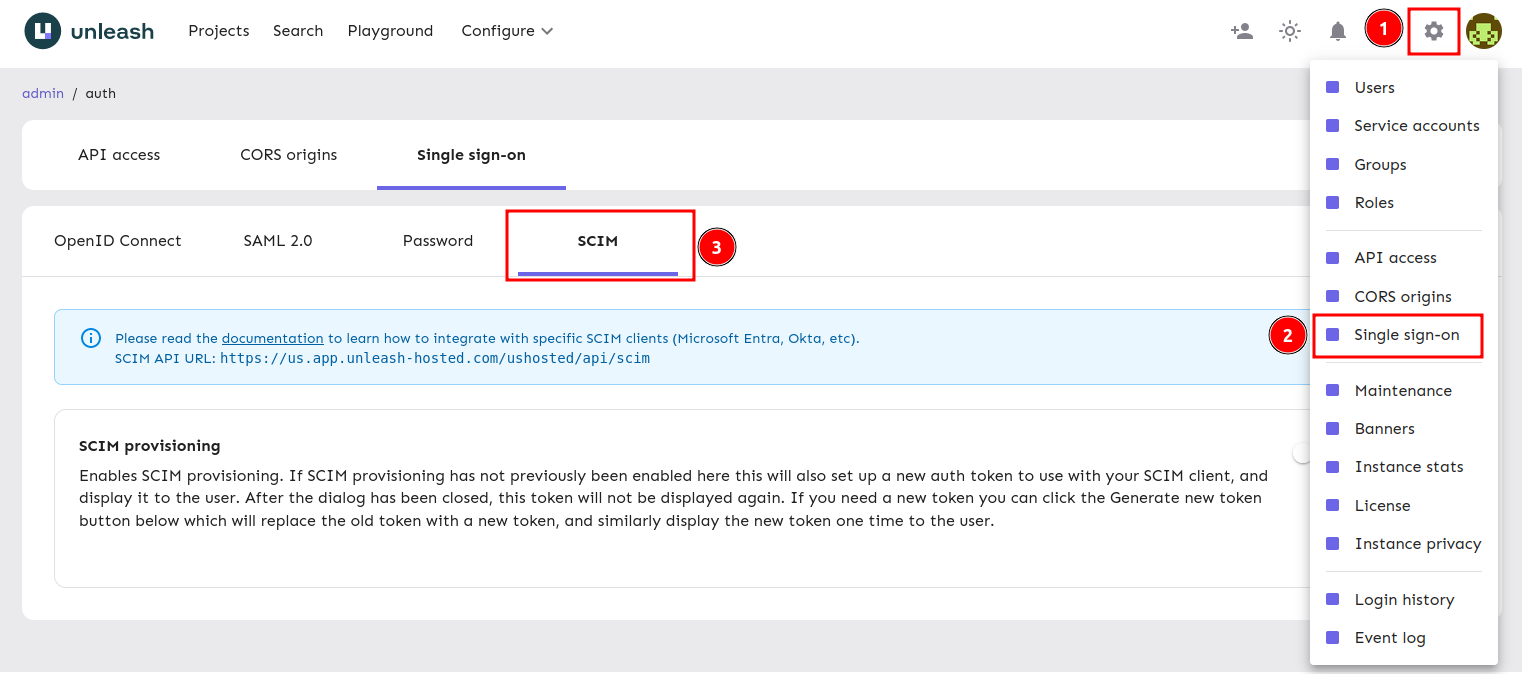This screenshot has height=674, width=1522.
Task: Choose Service accounts in the settings menu
Action: 1417,125
